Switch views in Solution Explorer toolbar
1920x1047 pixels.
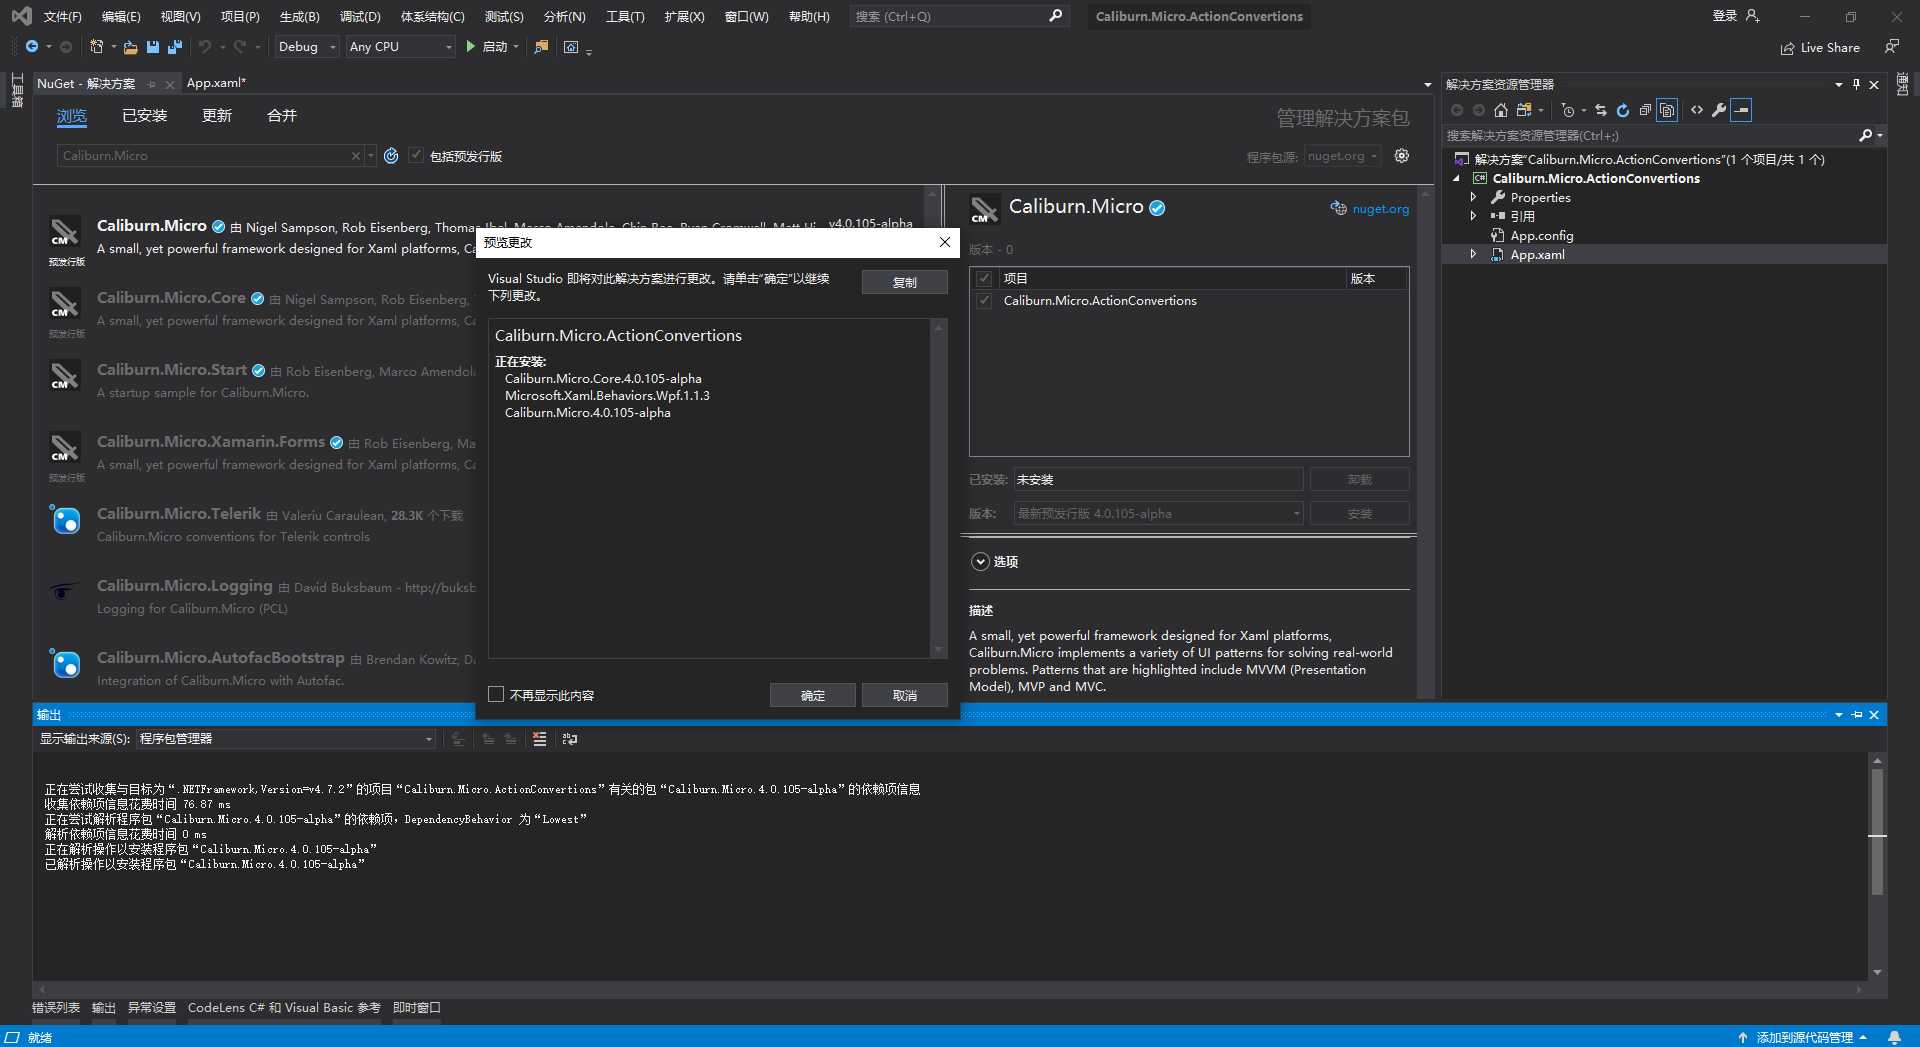[x=1525, y=110]
